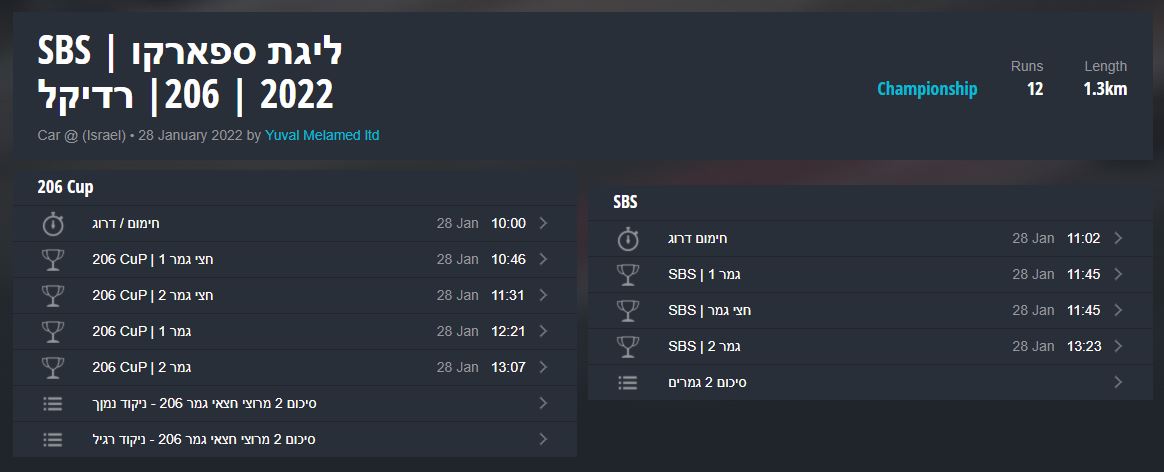Click trophy icon for 206 CuP 11:31 race
This screenshot has height=472, width=1164.
click(x=53, y=295)
